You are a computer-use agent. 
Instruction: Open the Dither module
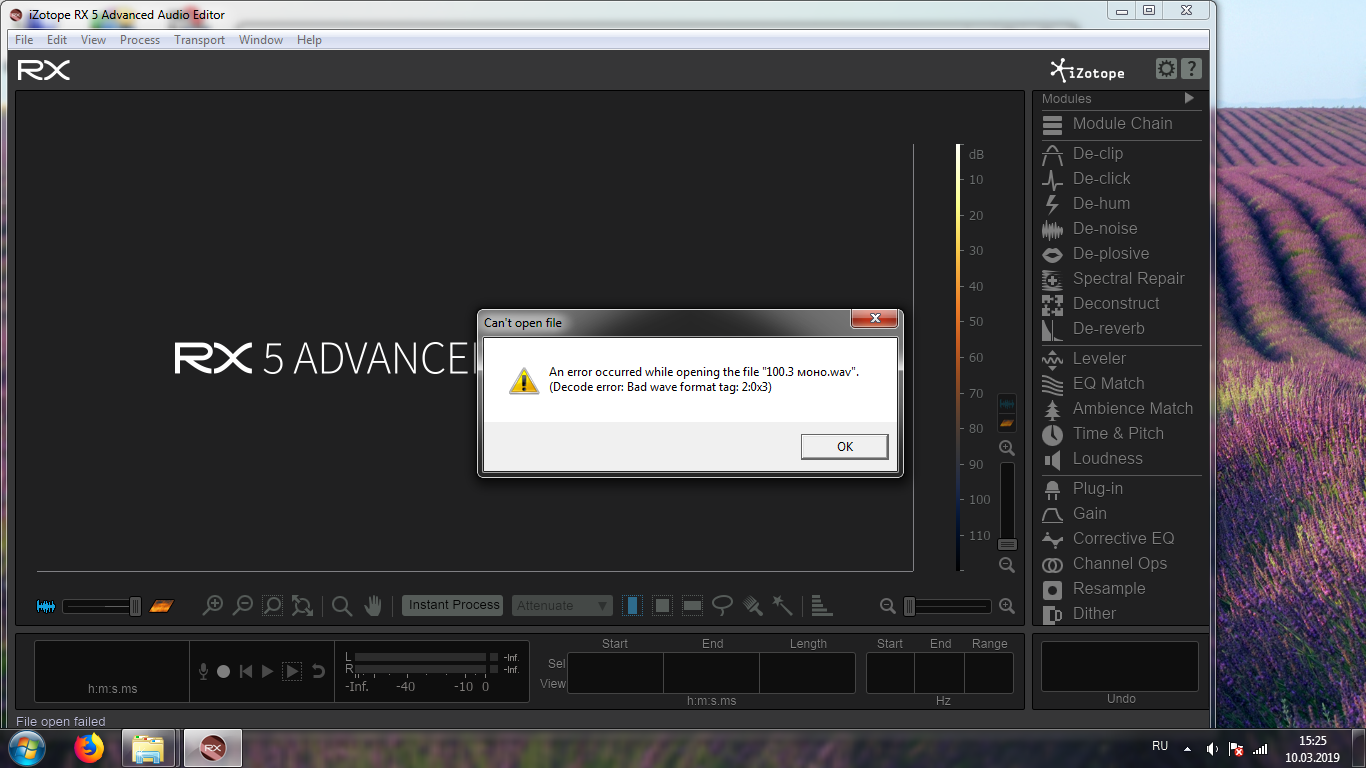tap(1120, 614)
